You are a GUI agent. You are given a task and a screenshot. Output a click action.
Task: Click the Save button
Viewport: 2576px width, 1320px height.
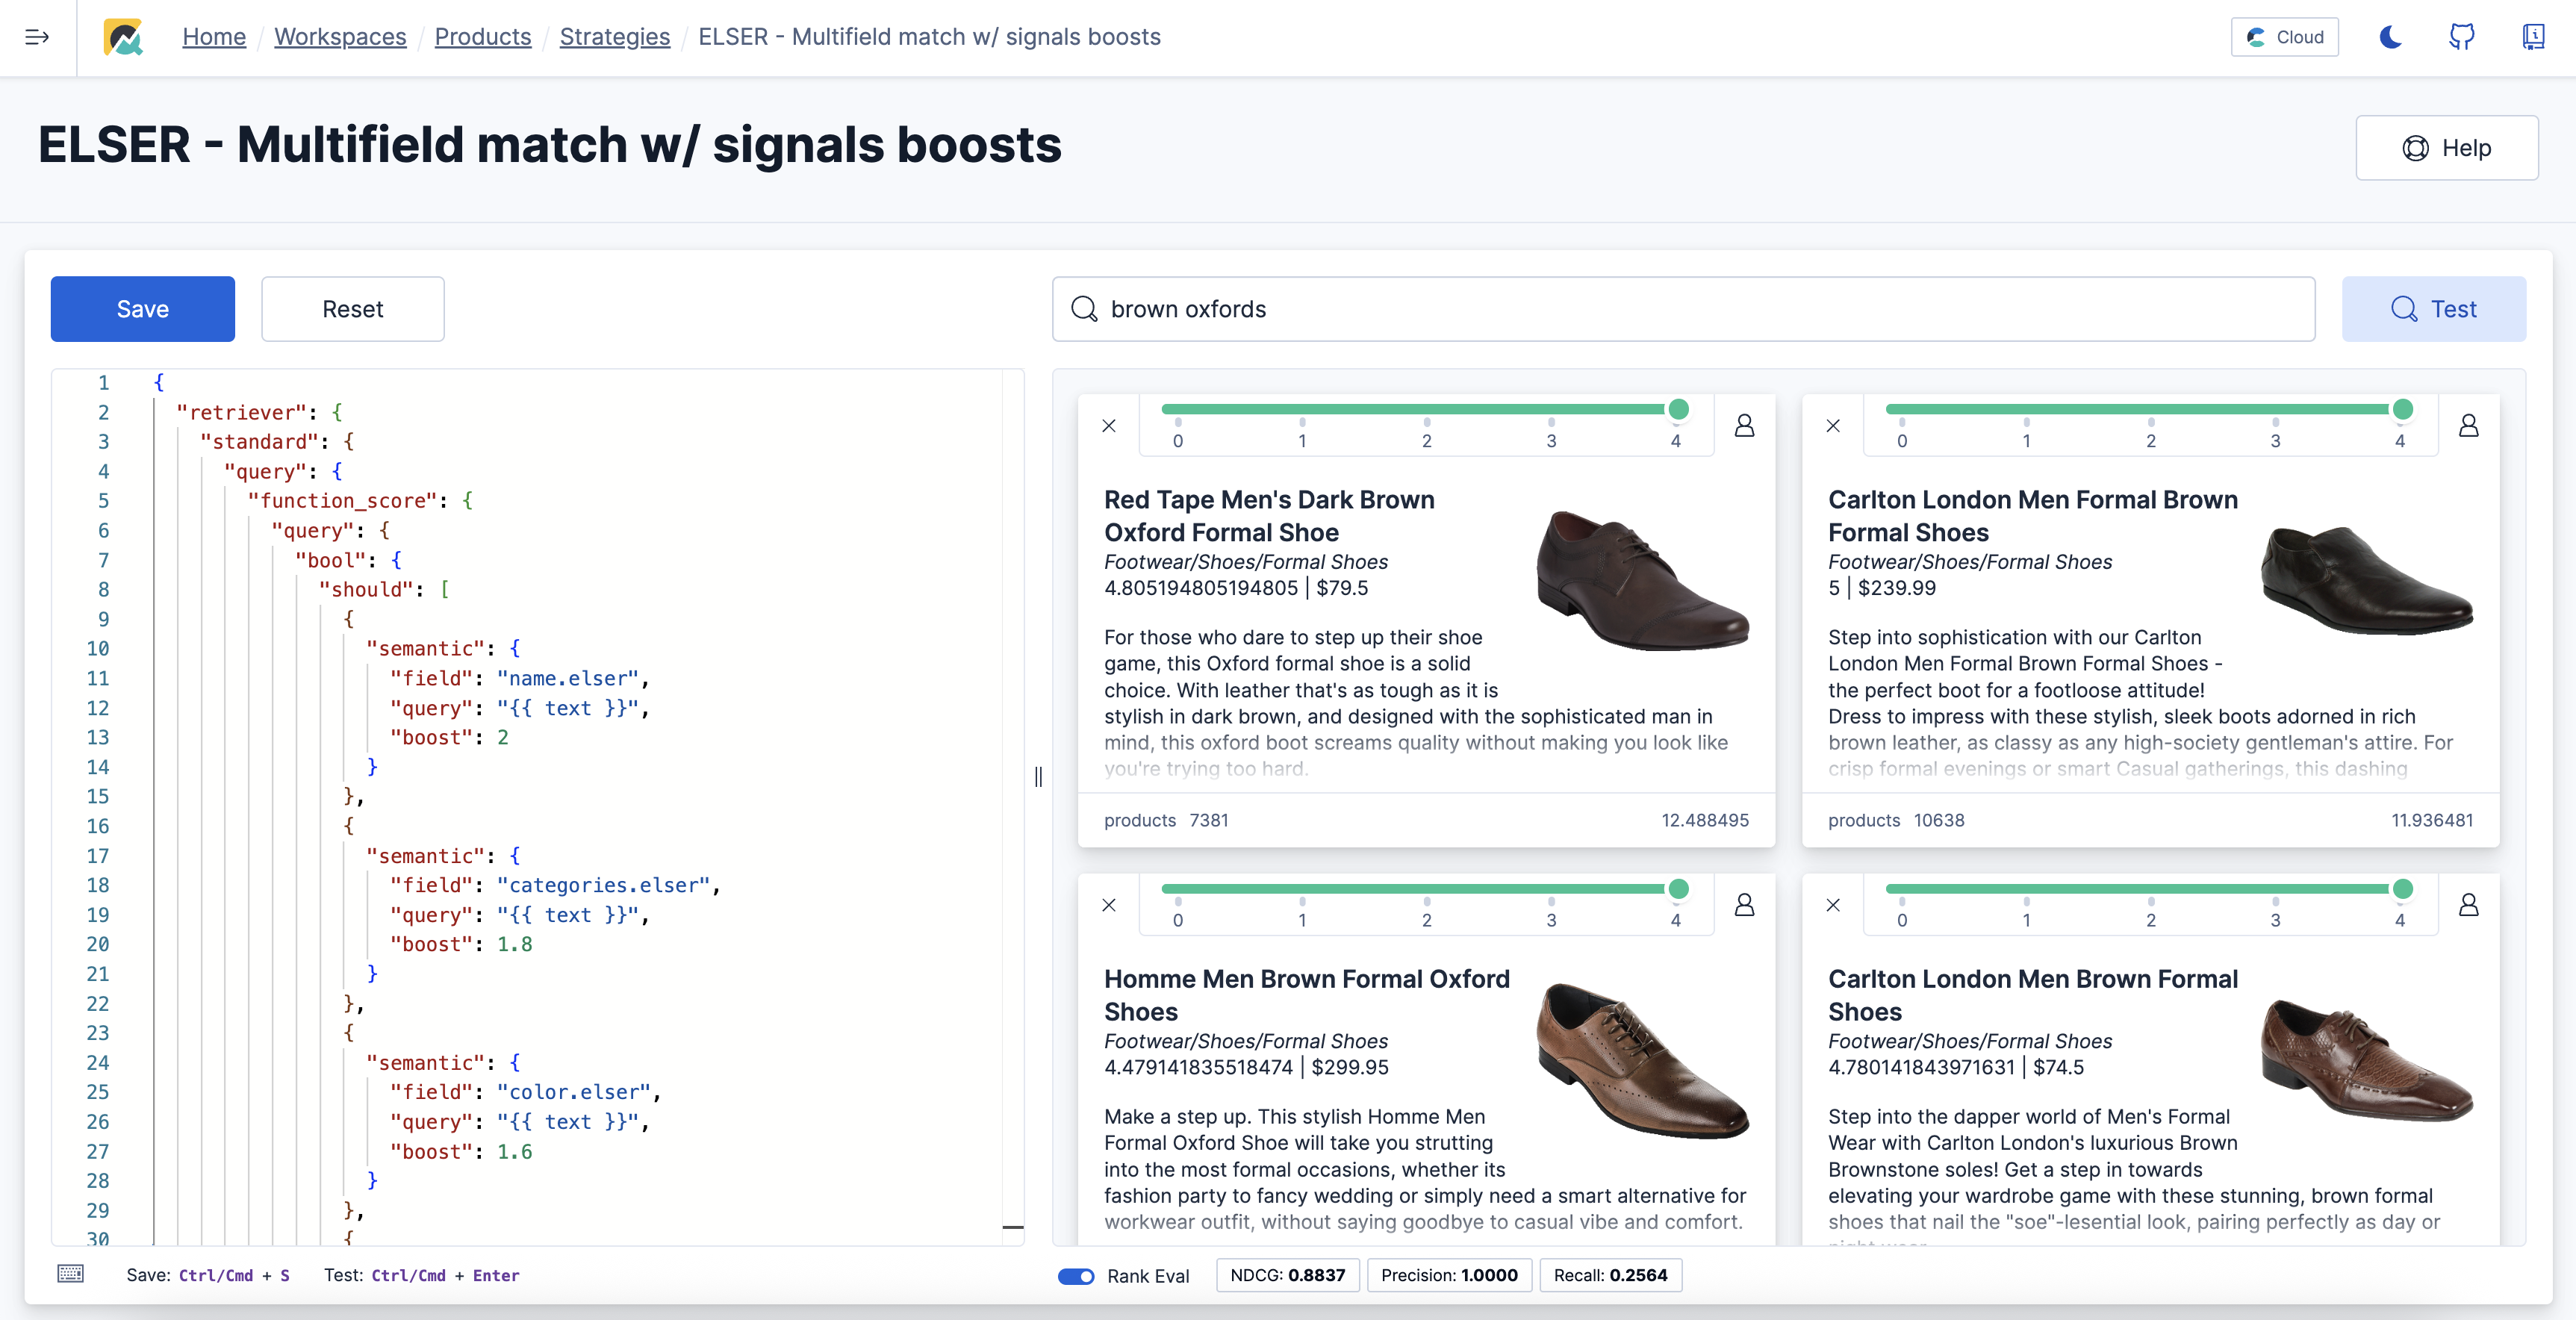tap(142, 309)
